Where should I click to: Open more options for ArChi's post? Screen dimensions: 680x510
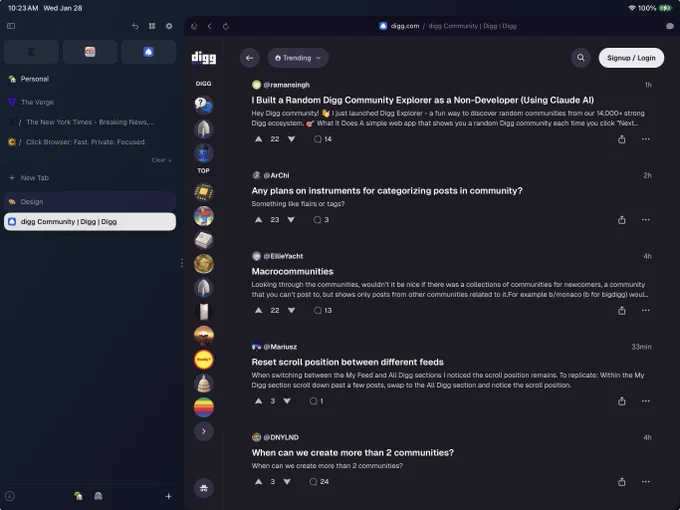[646, 220]
